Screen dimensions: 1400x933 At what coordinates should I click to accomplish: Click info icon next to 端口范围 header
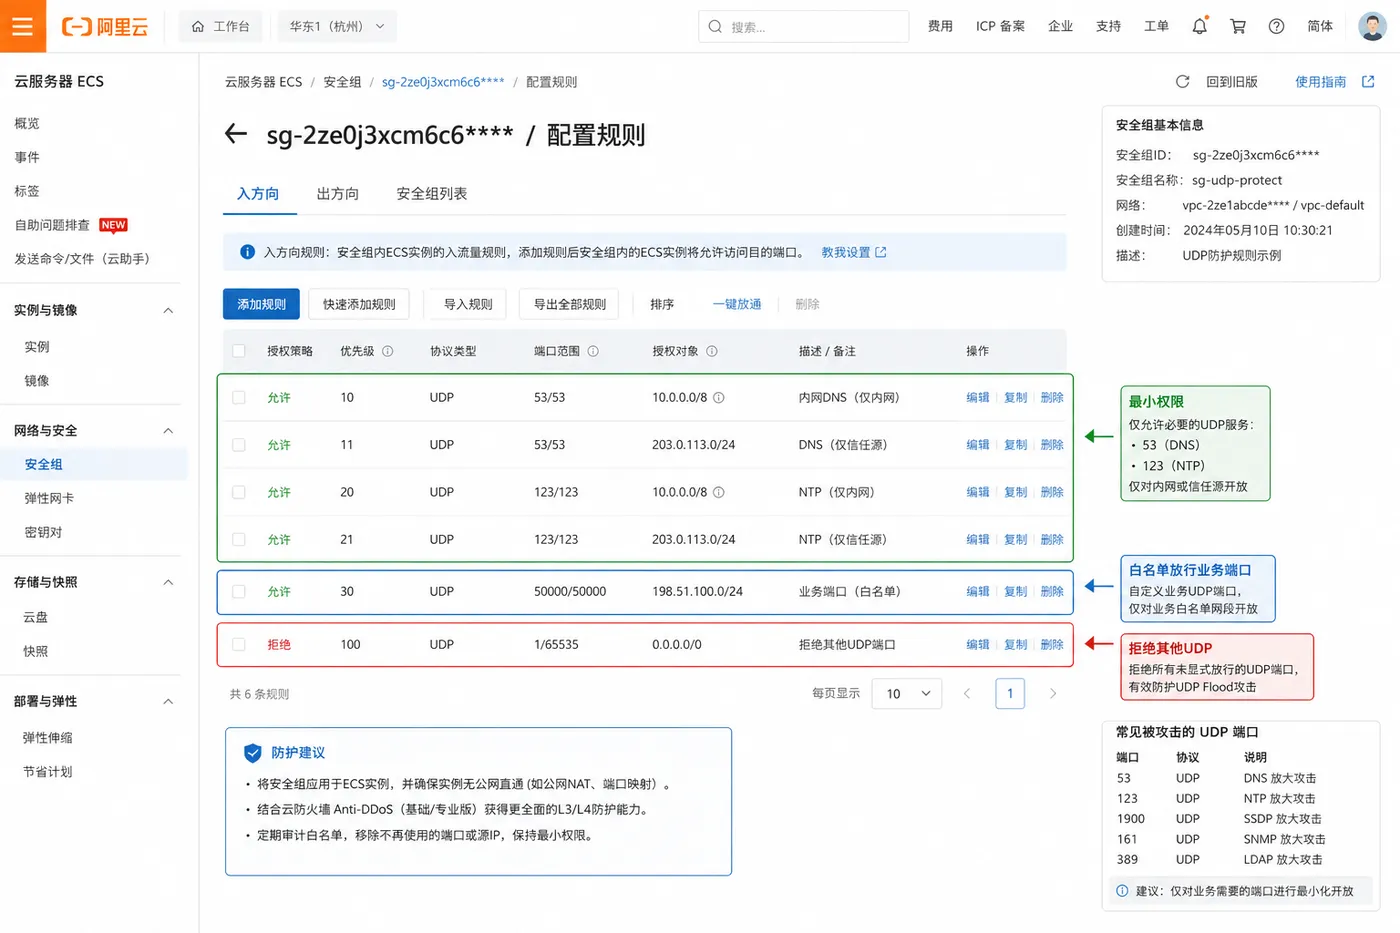pyautogui.click(x=593, y=351)
